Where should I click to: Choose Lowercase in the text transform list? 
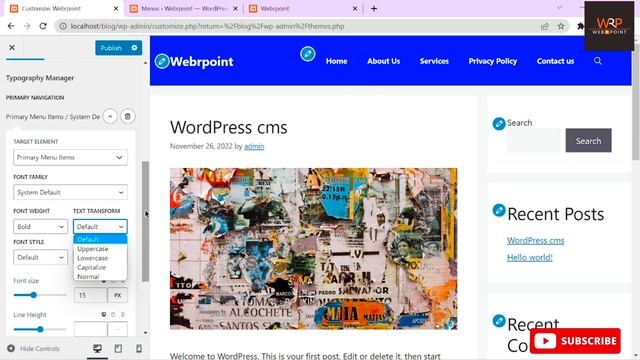coord(100,258)
